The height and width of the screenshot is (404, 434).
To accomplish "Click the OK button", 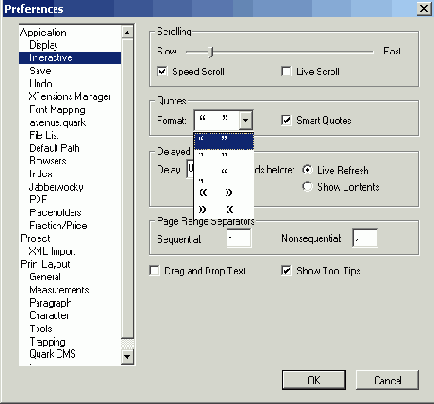I will point(314,380).
